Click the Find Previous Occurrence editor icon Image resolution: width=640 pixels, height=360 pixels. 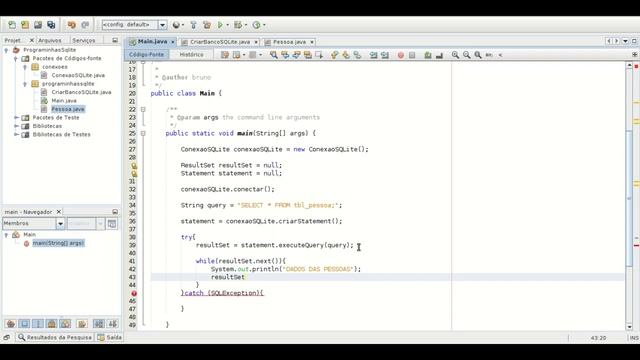pos(285,55)
